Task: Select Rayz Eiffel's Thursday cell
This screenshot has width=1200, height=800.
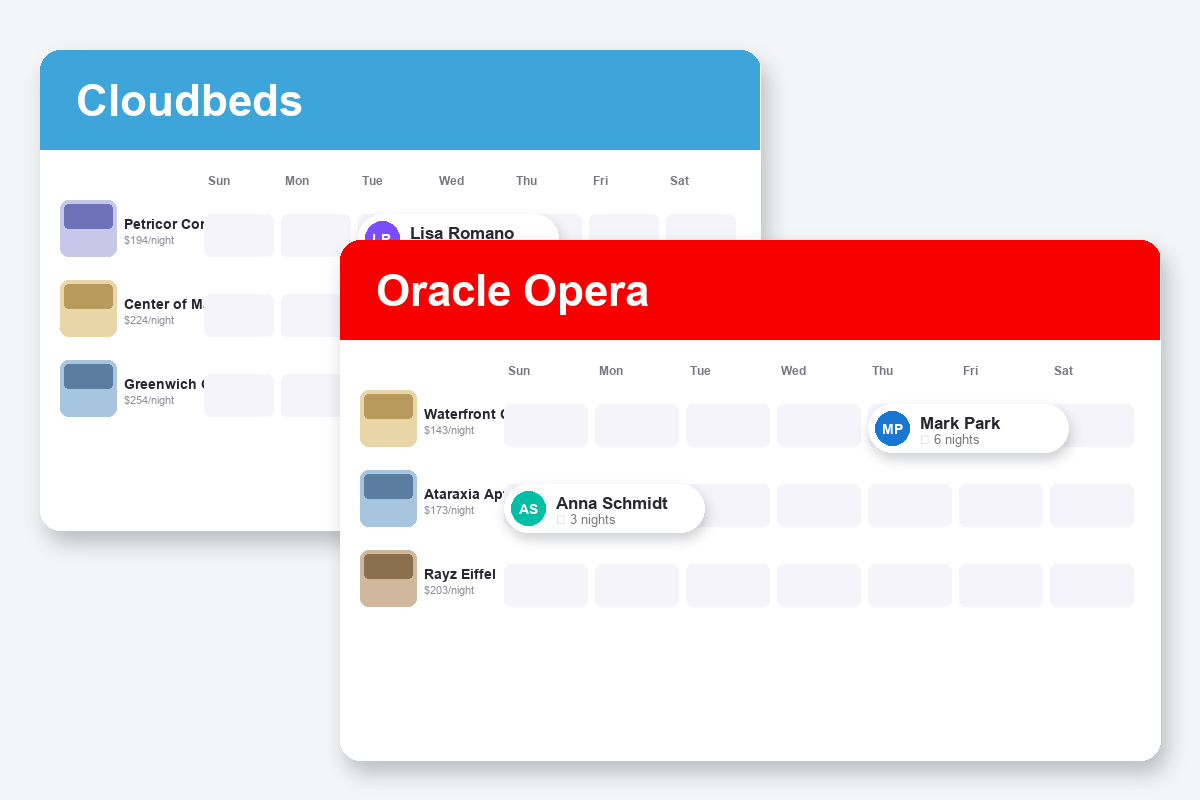Action: pyautogui.click(x=910, y=585)
